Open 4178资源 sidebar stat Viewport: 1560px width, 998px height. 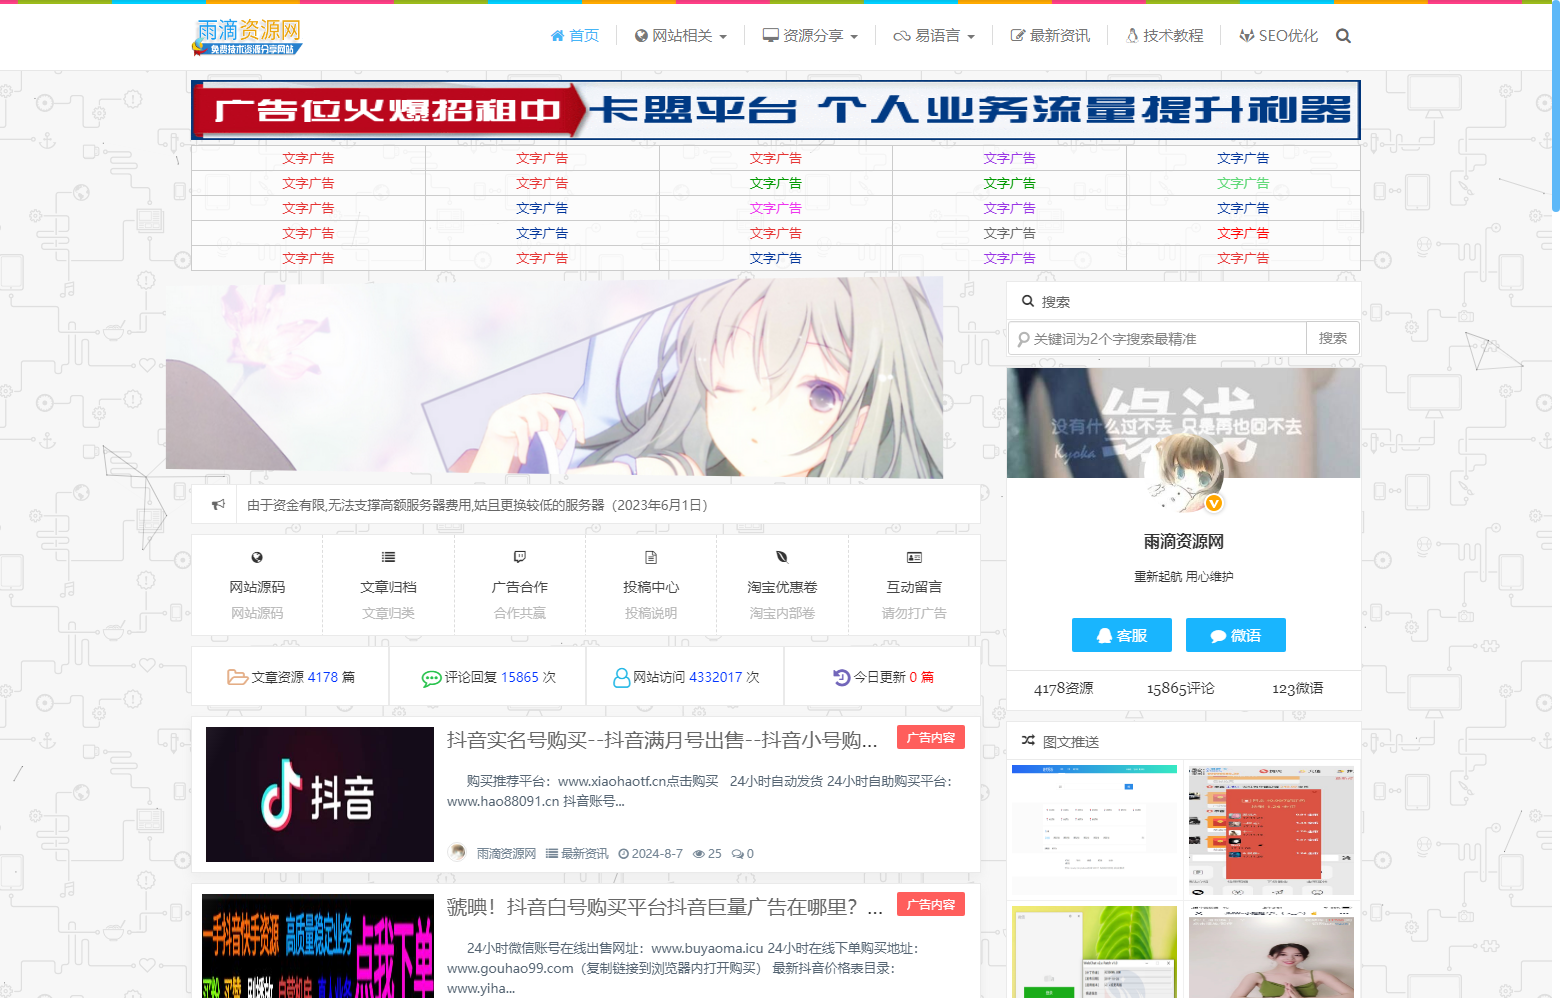click(x=1063, y=688)
